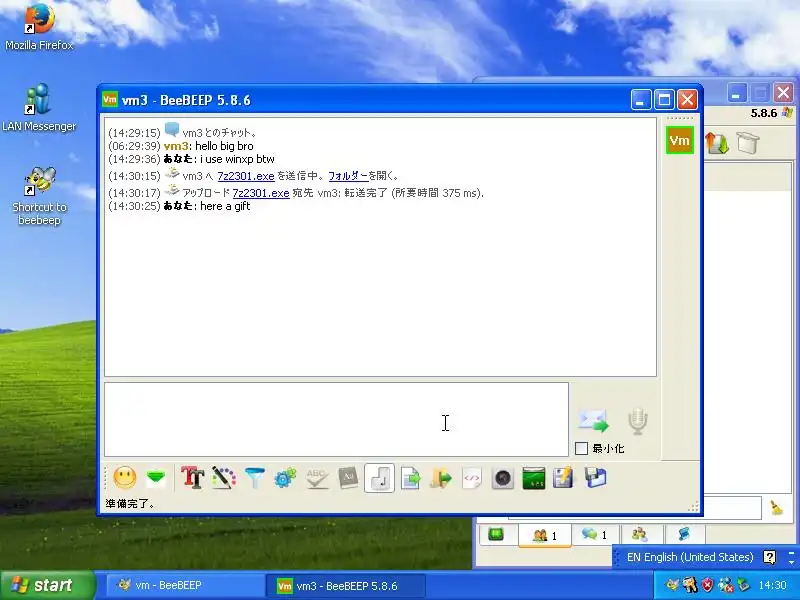Open the emoticon smiley picker
The width and height of the screenshot is (800, 600).
click(x=124, y=479)
